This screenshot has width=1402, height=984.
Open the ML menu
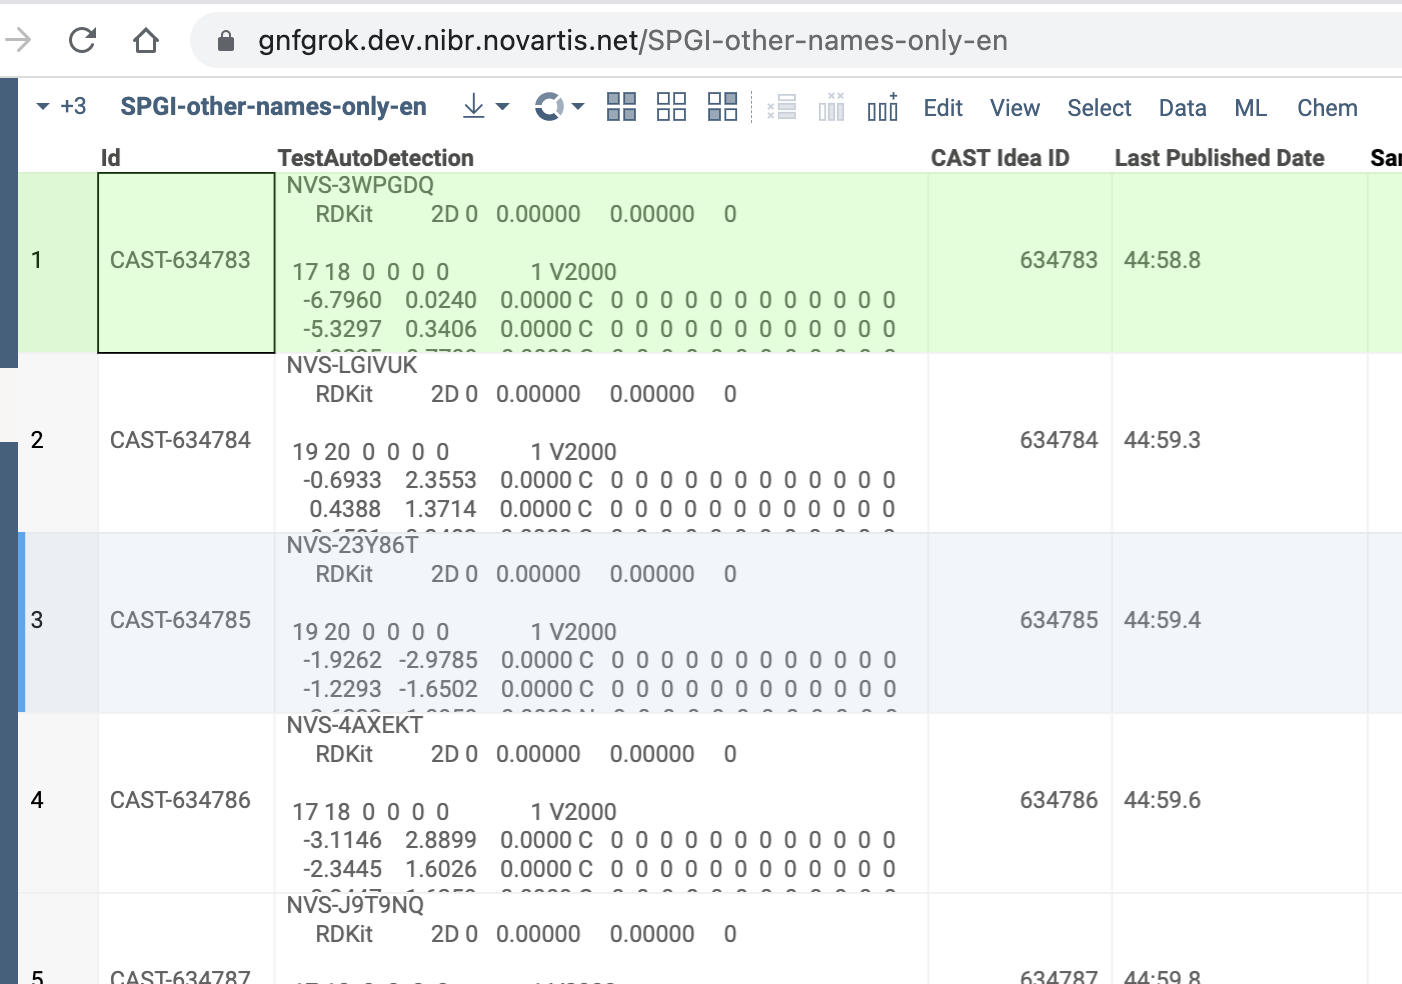pyautogui.click(x=1250, y=107)
